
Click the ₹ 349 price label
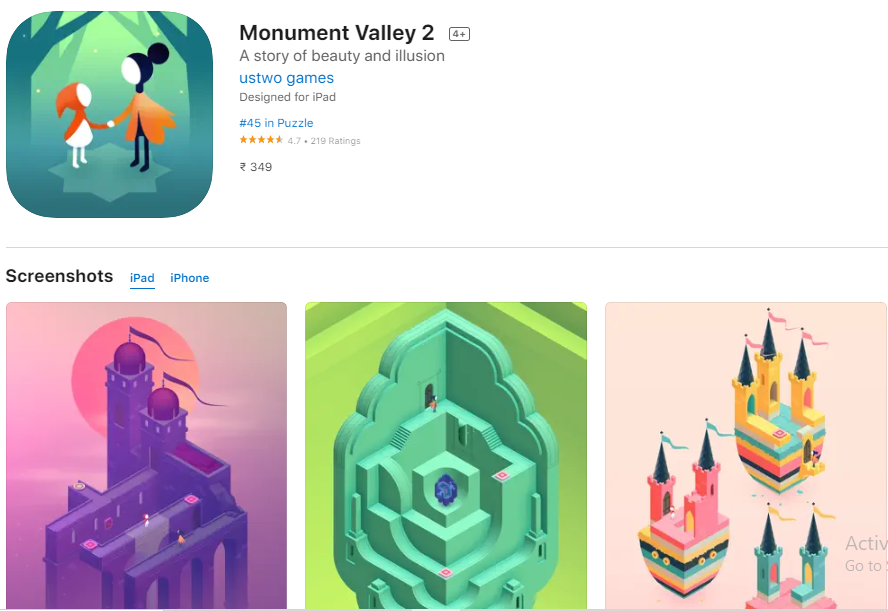tap(255, 167)
